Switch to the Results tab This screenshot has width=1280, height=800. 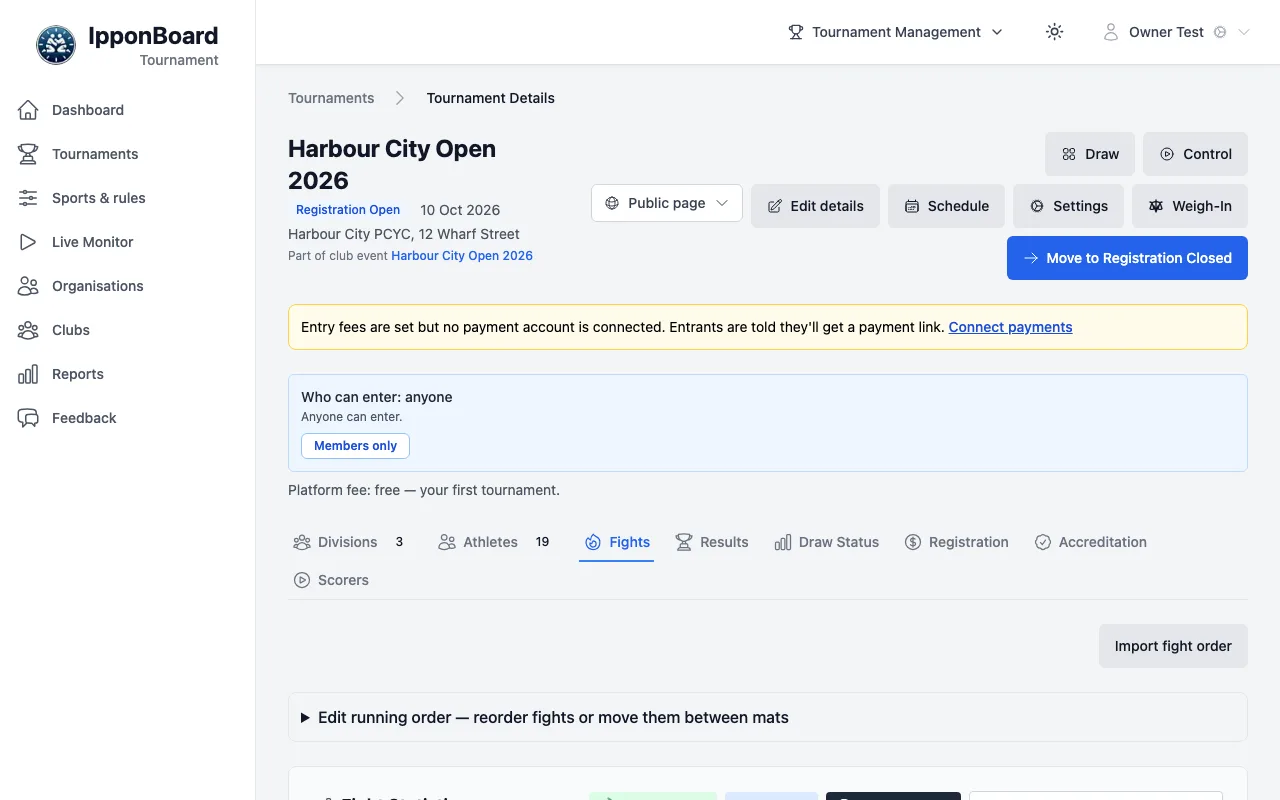coord(712,542)
